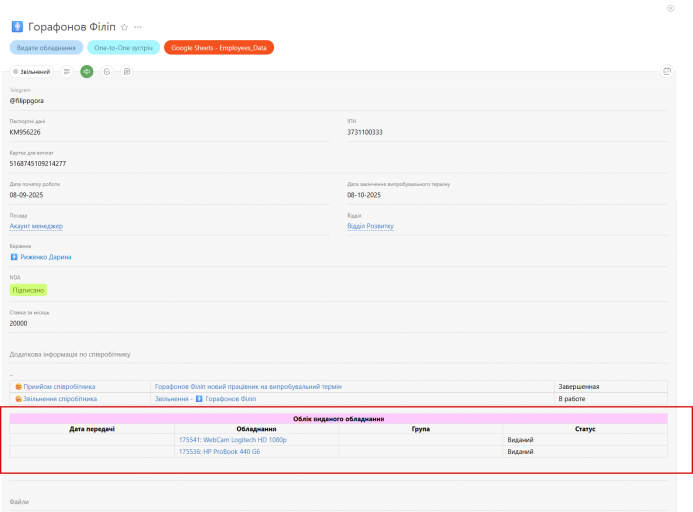Image resolution: width=693 pixels, height=512 pixels.
Task: Click the contact icon beside Риженко Дарина
Action: pyautogui.click(x=14, y=257)
